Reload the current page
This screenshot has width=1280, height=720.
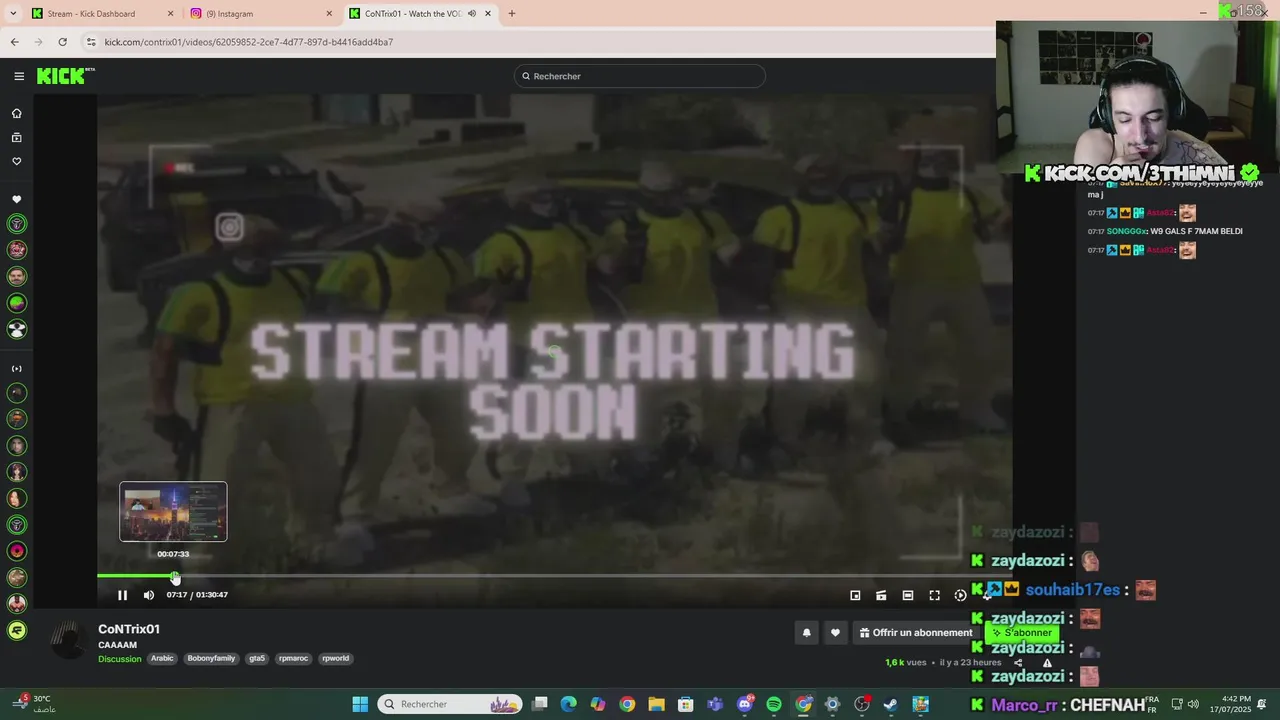coord(62,42)
